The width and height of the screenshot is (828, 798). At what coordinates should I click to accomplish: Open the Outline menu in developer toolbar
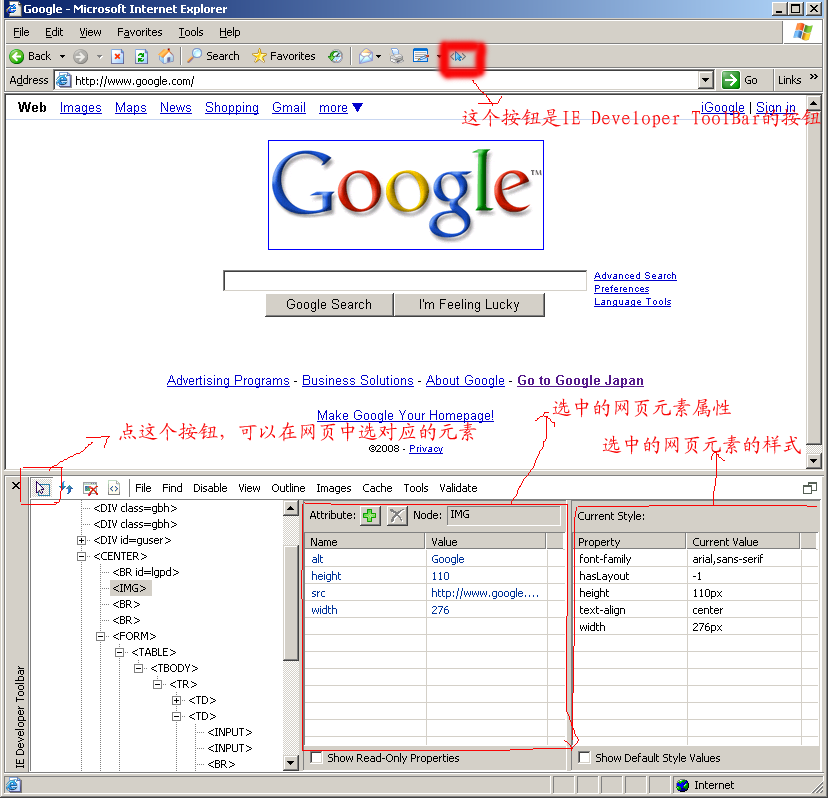[x=288, y=488]
